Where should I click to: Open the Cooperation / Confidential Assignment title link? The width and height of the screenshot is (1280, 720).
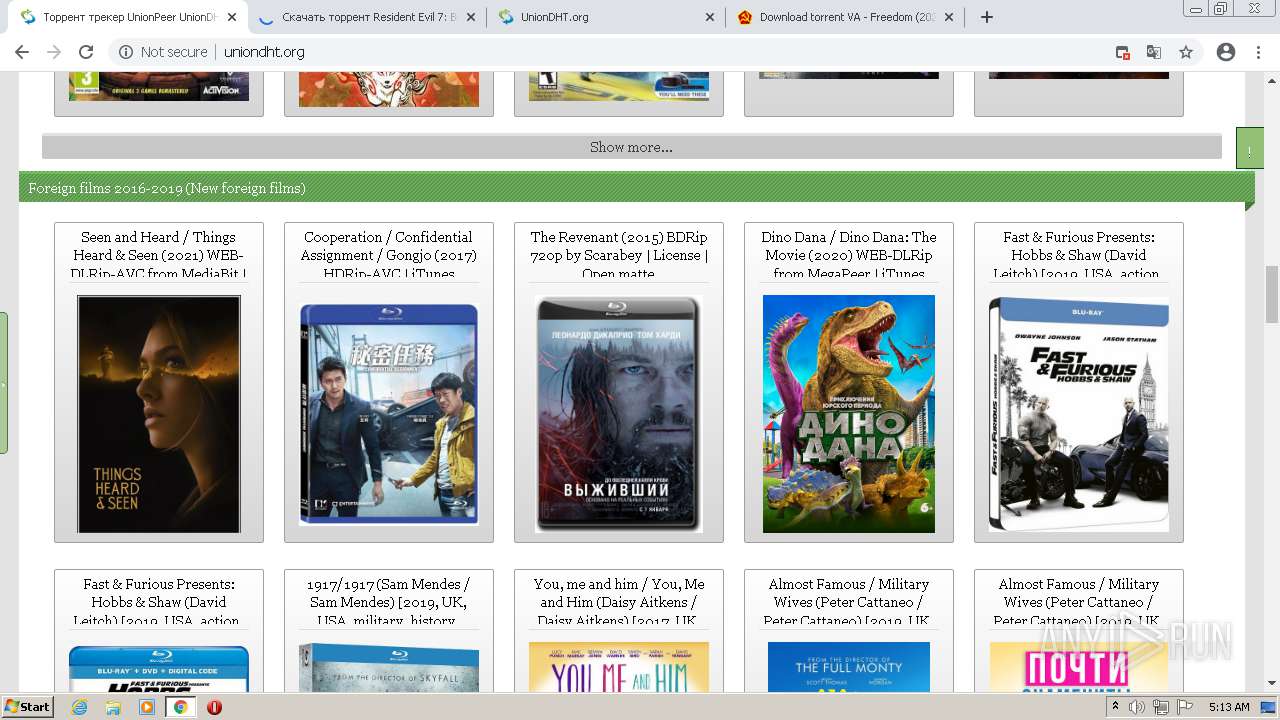tap(389, 255)
